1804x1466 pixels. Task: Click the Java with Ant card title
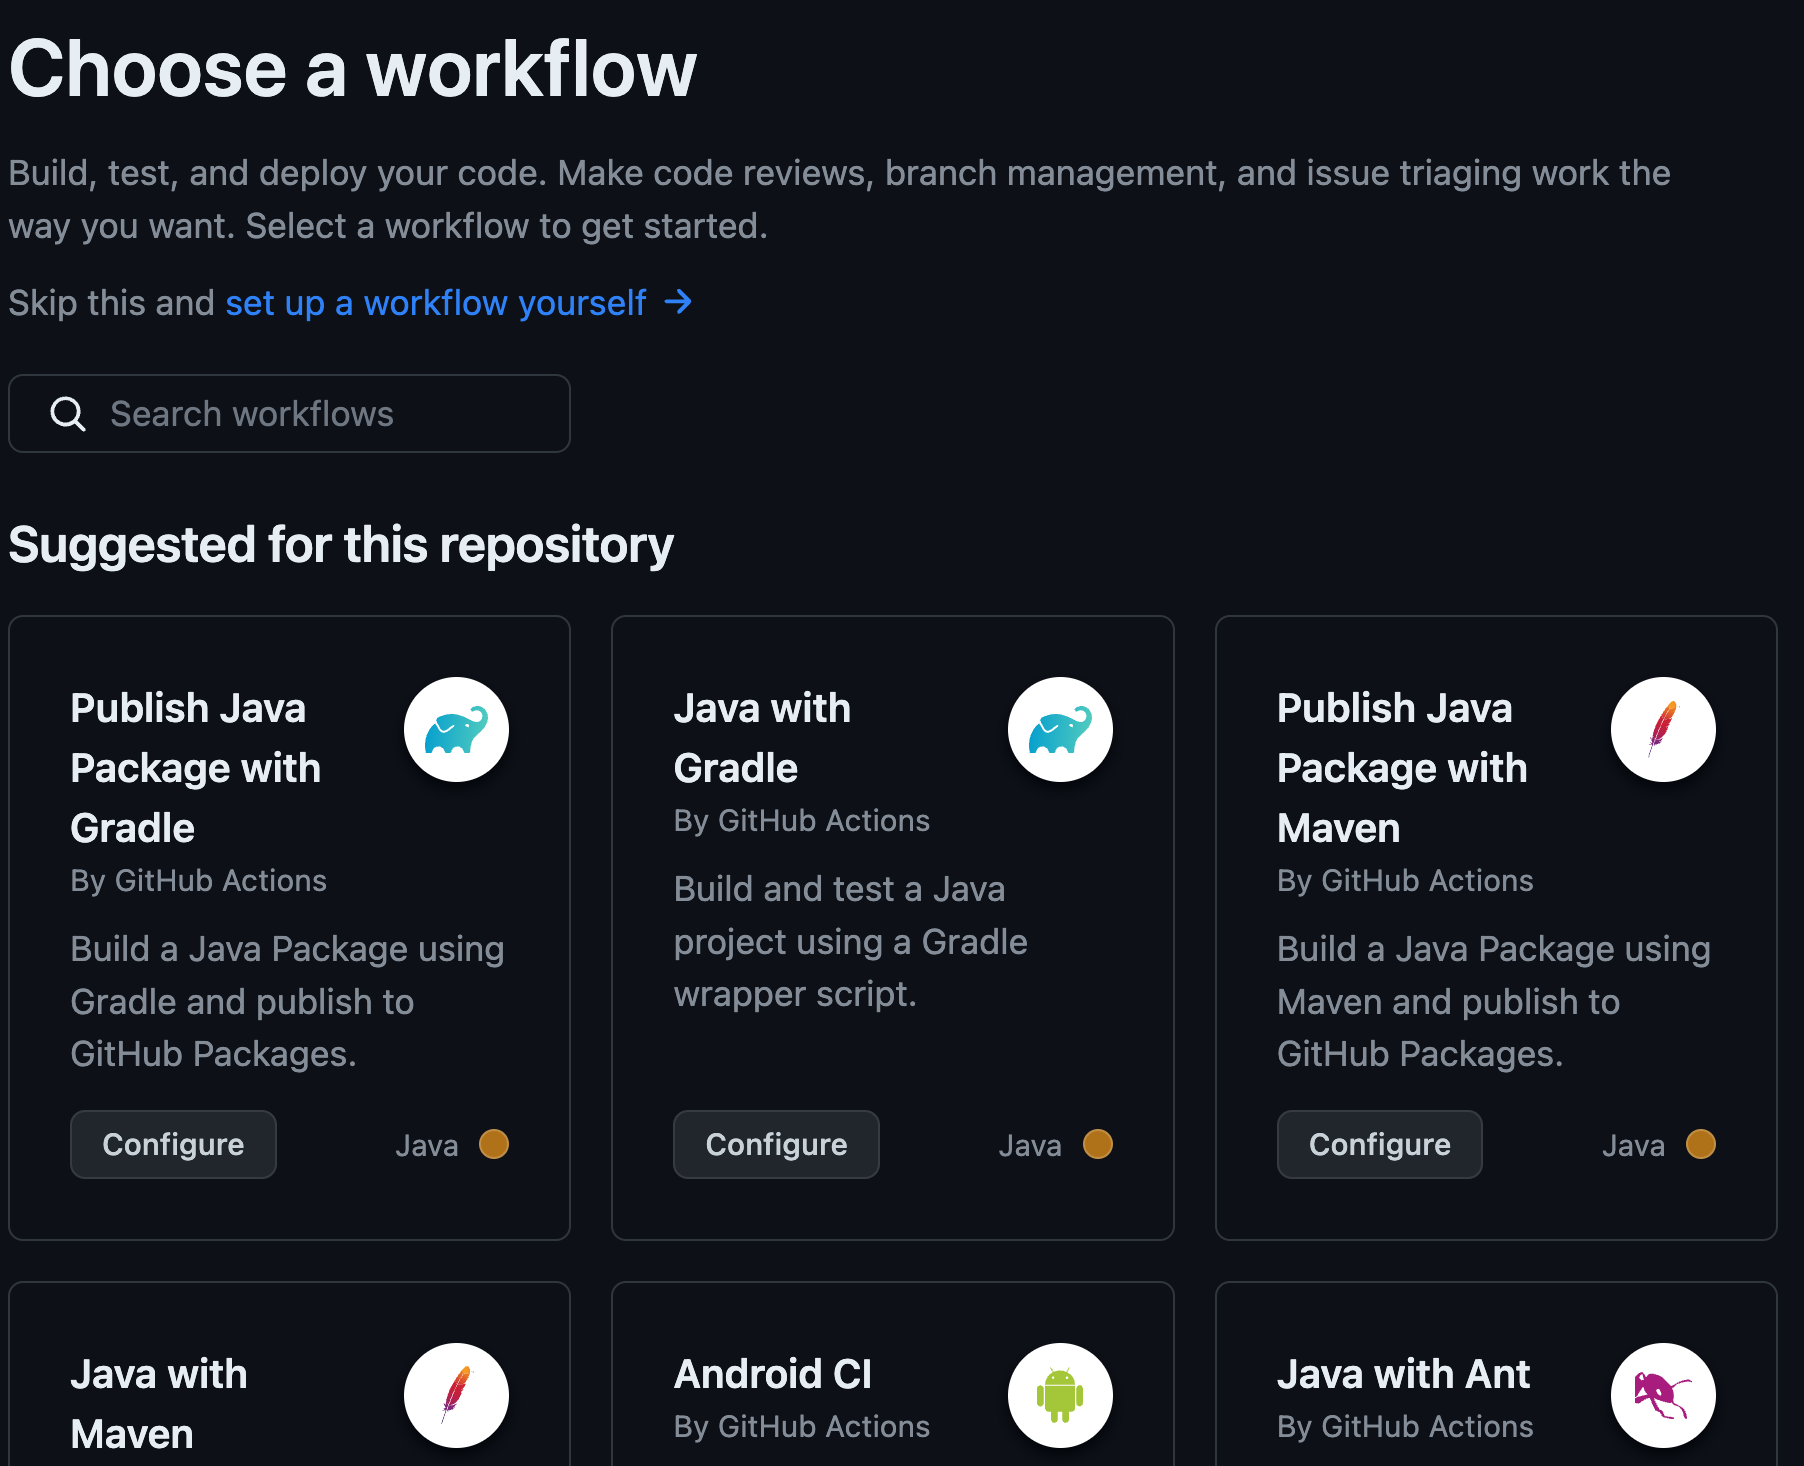pyautogui.click(x=1403, y=1374)
